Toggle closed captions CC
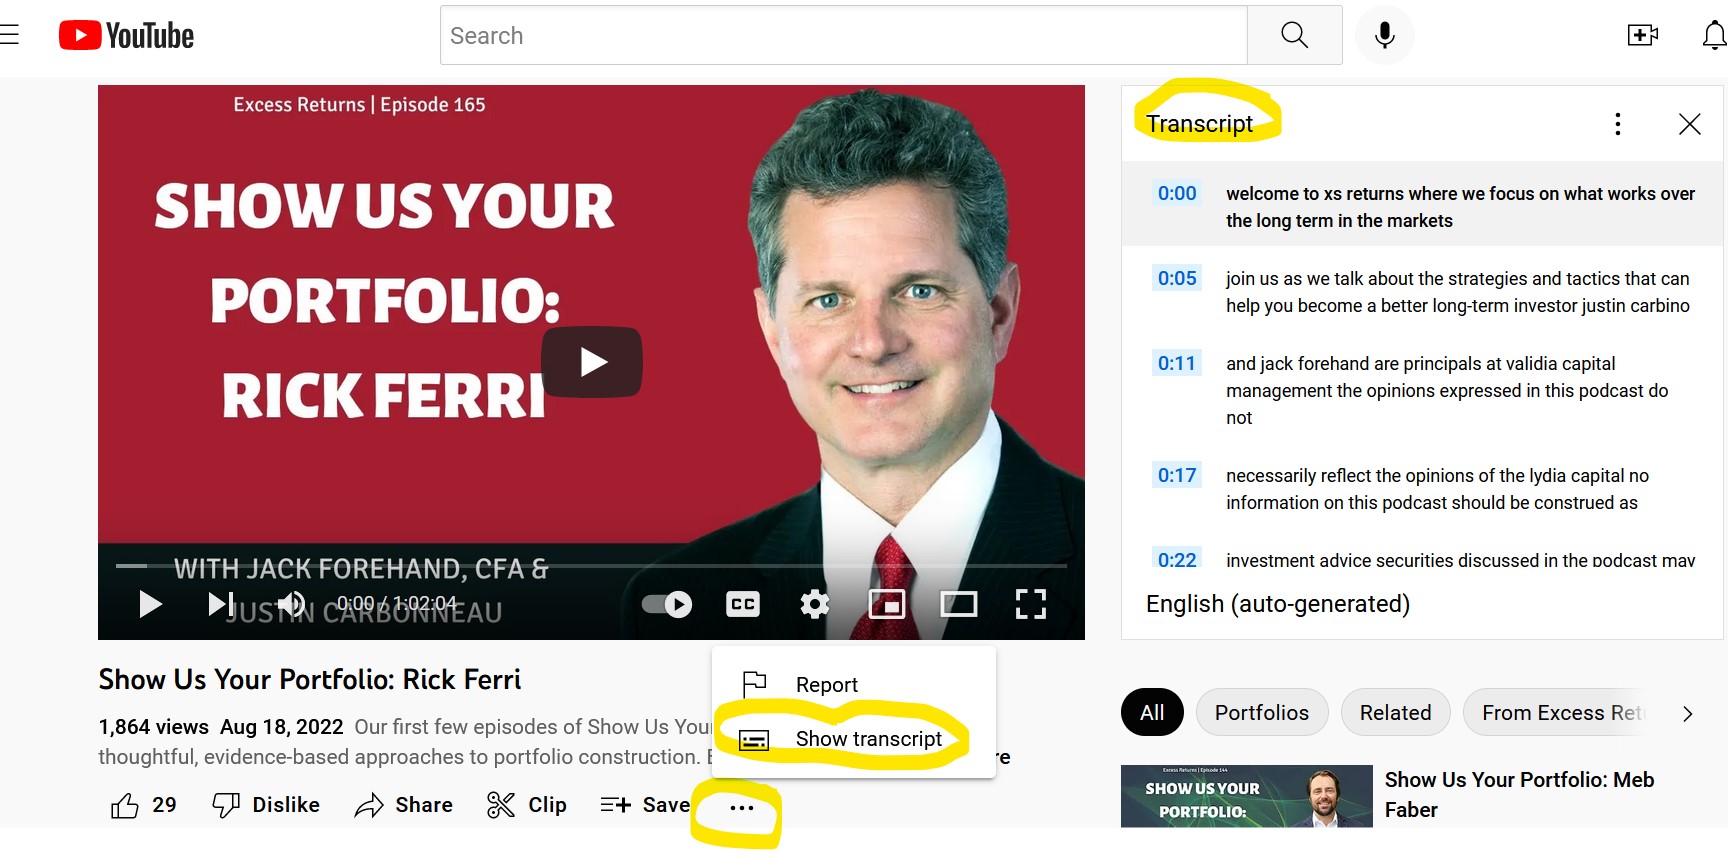Image resolution: width=1728 pixels, height=851 pixels. pyautogui.click(x=742, y=604)
